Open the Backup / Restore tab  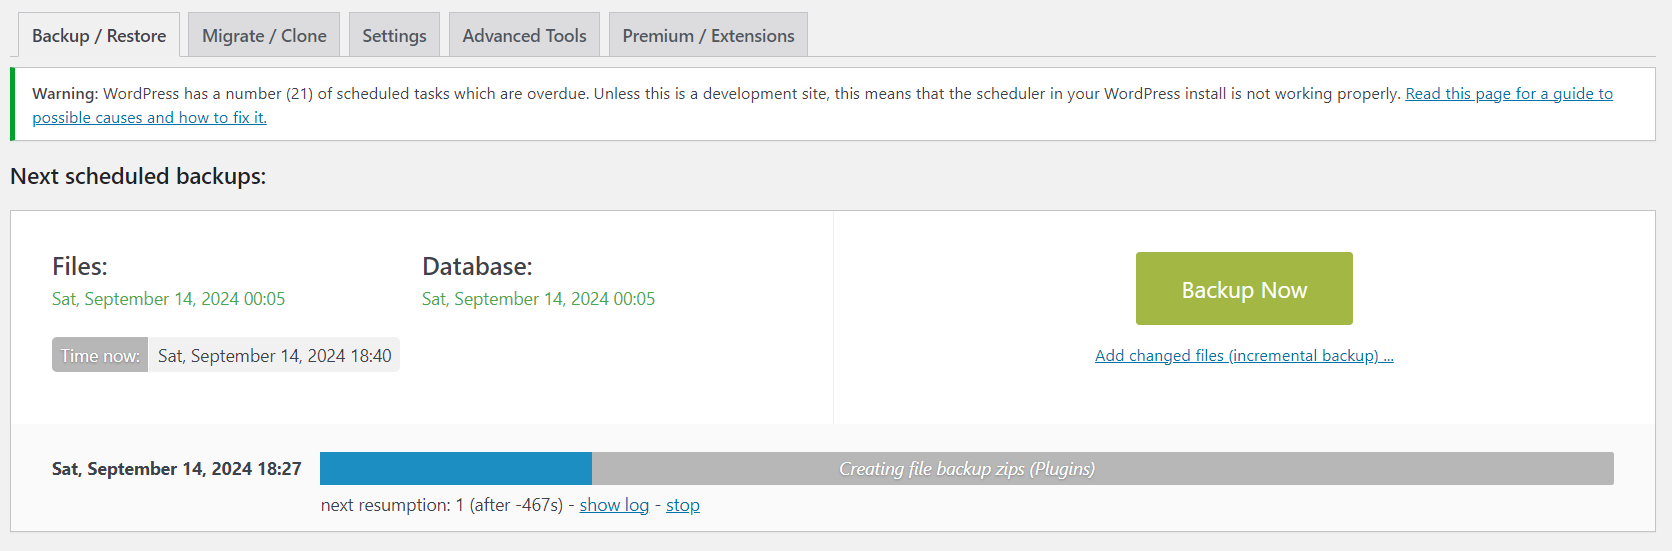coord(99,36)
